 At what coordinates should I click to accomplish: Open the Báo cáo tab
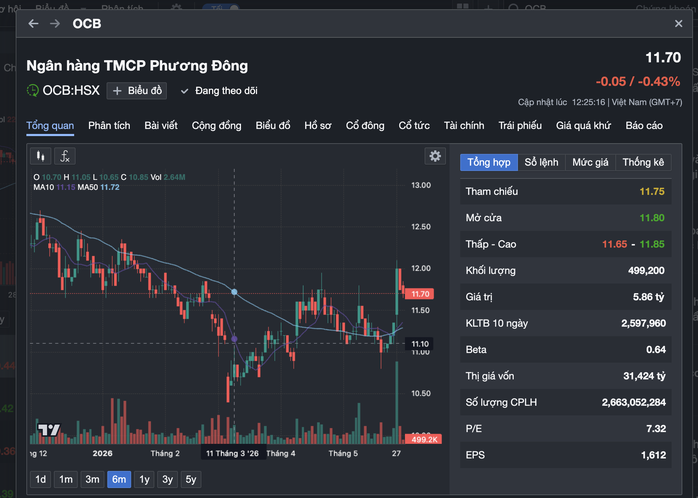click(x=644, y=126)
